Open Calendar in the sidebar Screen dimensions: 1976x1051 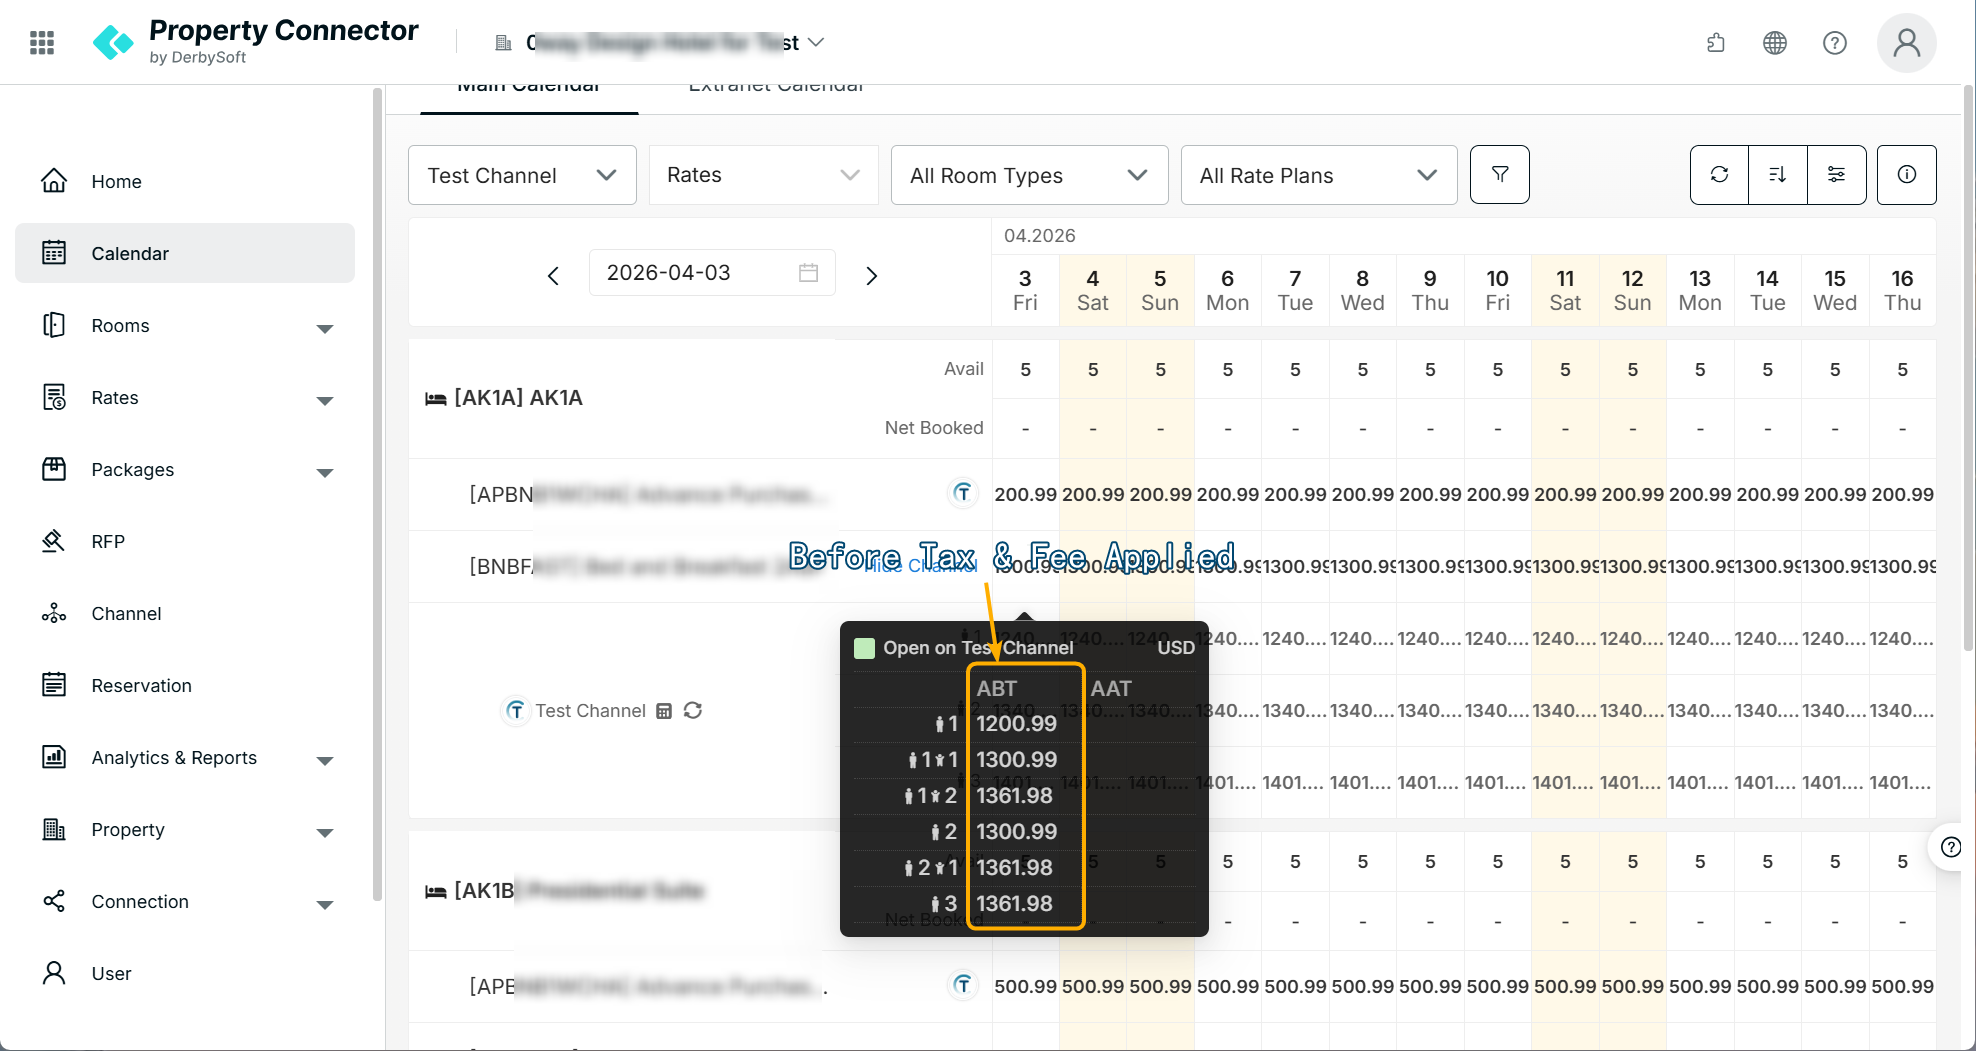point(185,253)
